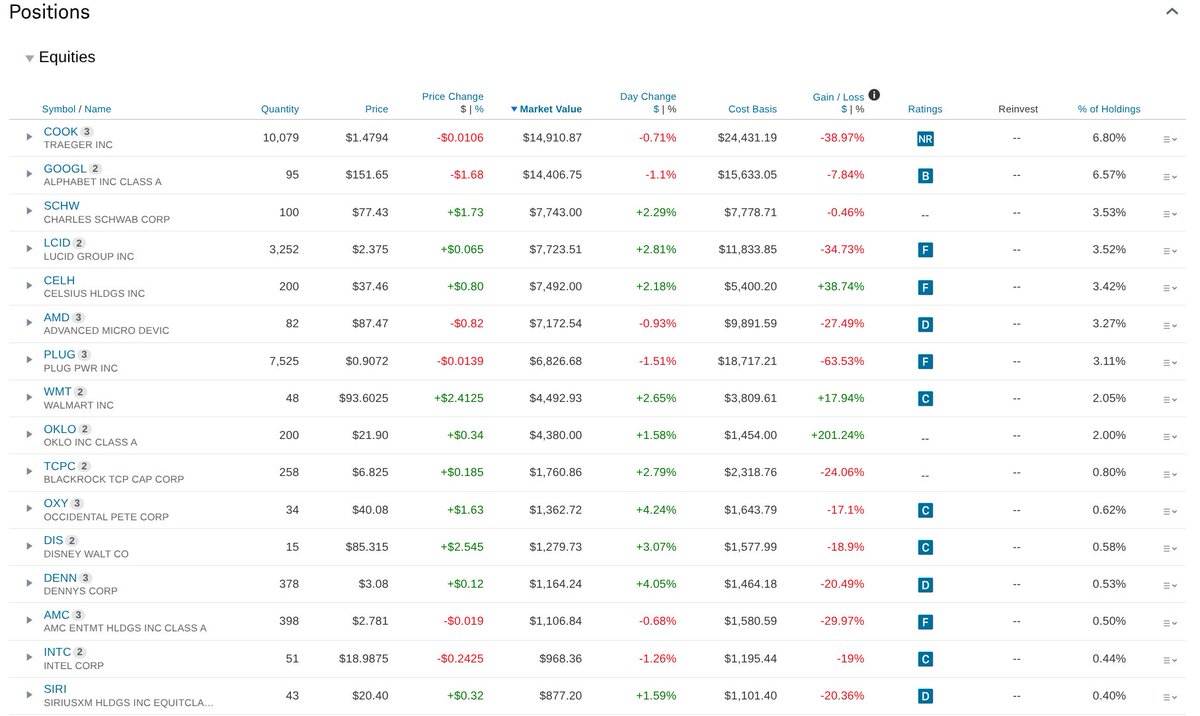This screenshot has width=1200, height=716.
Task: Open the INTC symbol link
Action: pos(58,652)
